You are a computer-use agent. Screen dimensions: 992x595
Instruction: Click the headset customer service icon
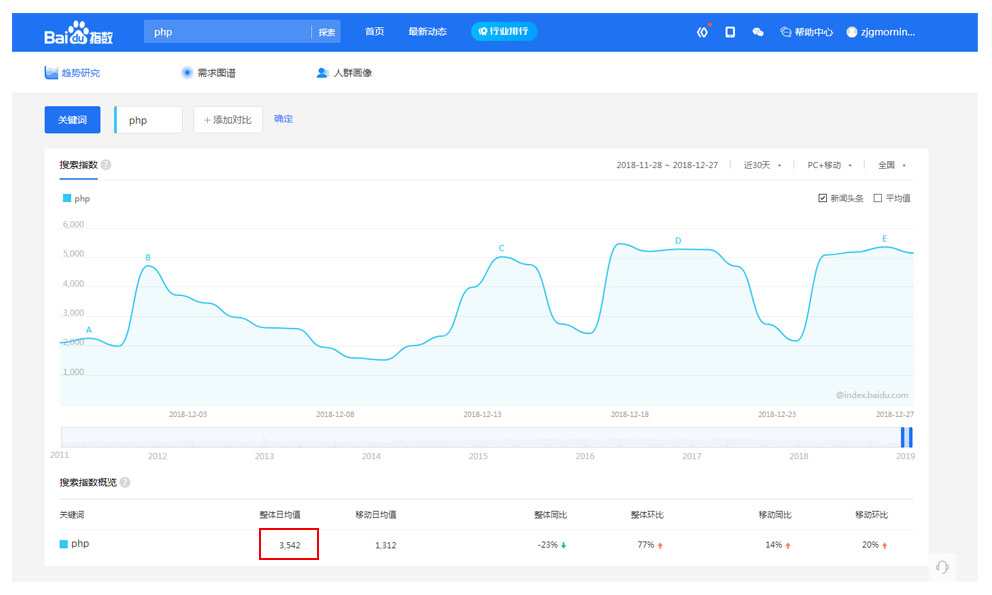point(941,567)
